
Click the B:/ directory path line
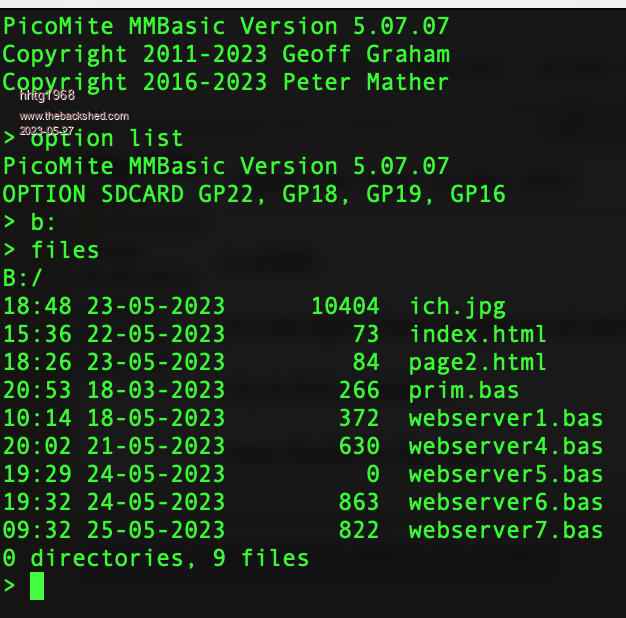point(23,278)
